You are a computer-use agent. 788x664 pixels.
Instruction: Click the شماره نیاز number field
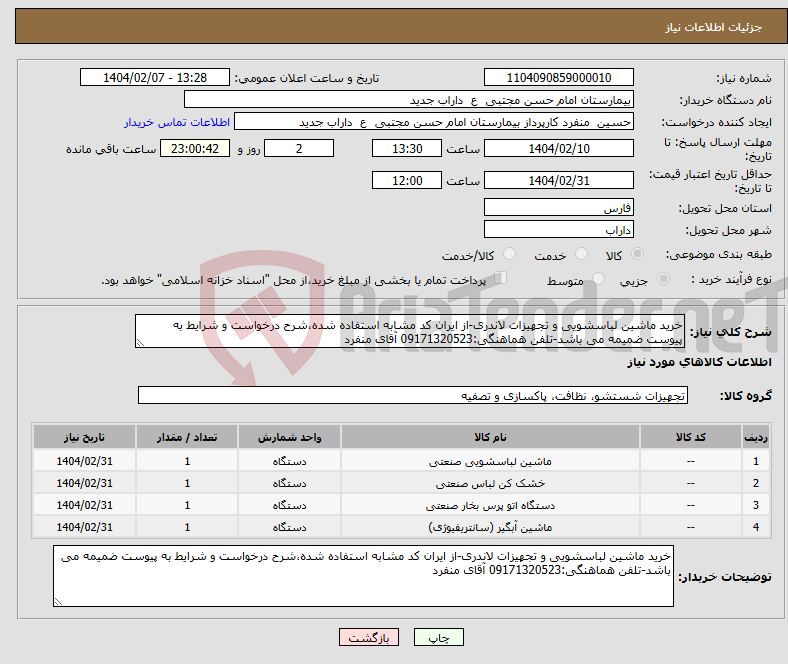(558, 78)
